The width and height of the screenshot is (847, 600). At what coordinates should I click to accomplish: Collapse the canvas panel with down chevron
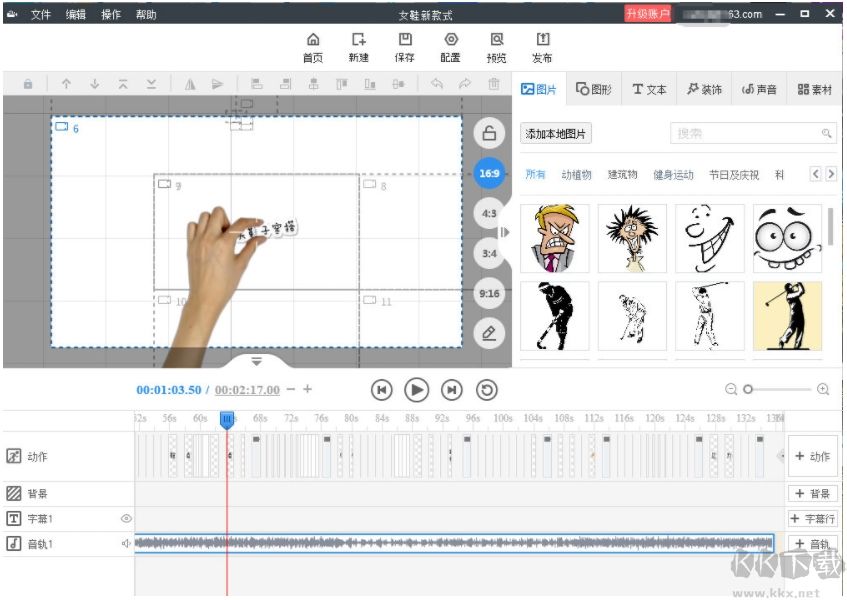pos(256,361)
